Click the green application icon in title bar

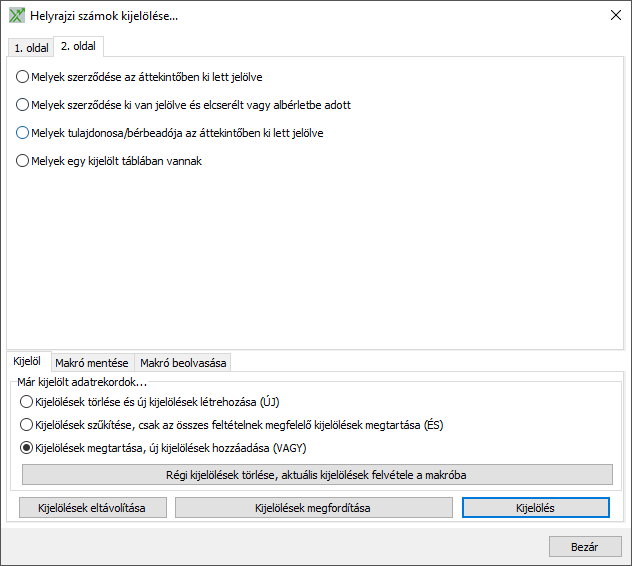point(17,16)
